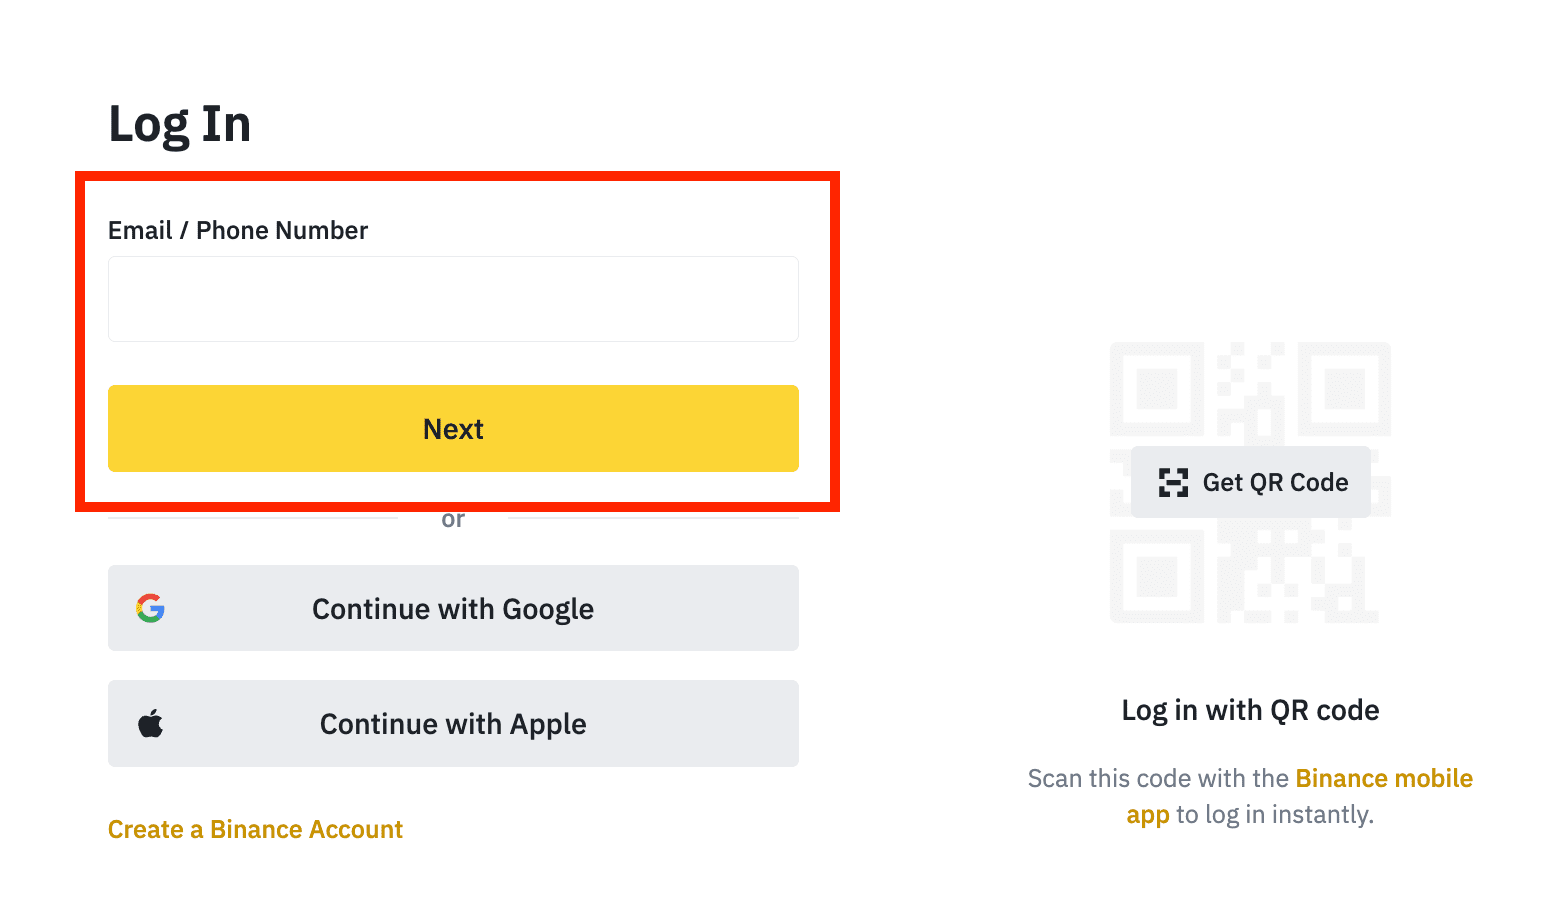Click the Email / Phone Number label
The width and height of the screenshot is (1568, 902).
coord(238,230)
